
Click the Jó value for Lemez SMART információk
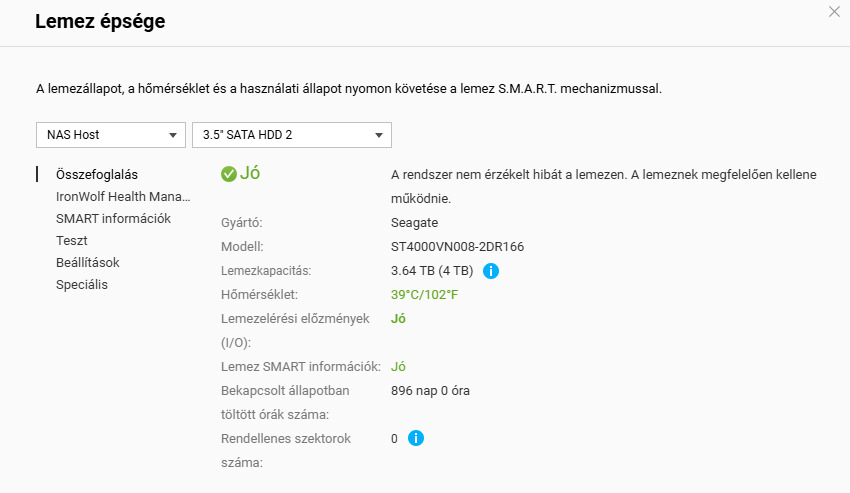pyautogui.click(x=398, y=367)
